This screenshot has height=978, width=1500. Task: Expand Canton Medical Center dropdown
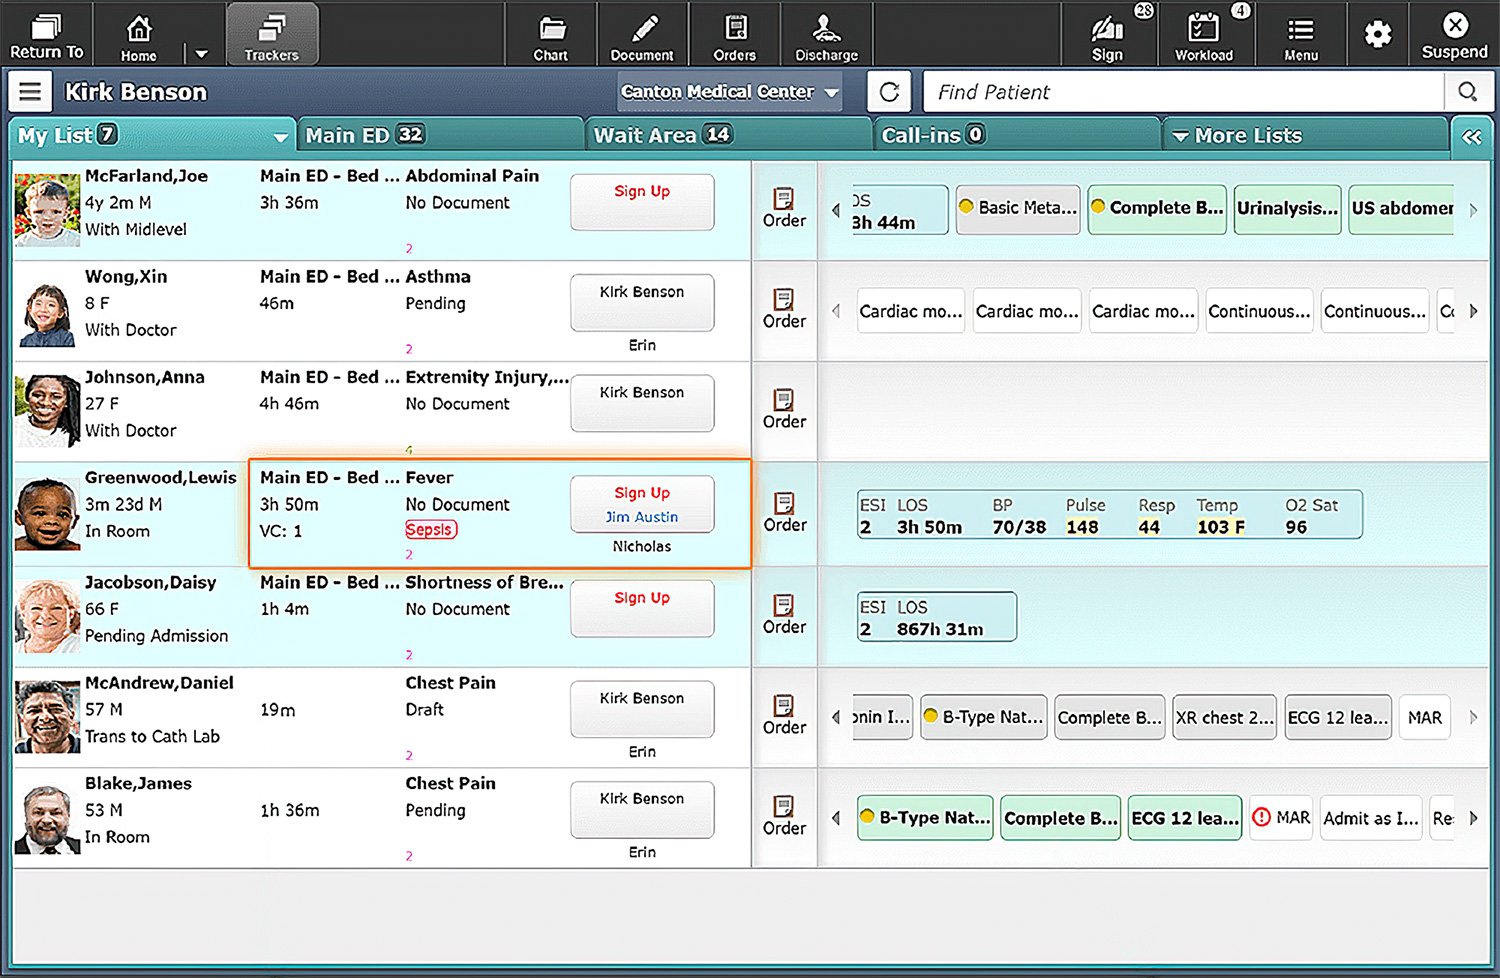(729, 92)
